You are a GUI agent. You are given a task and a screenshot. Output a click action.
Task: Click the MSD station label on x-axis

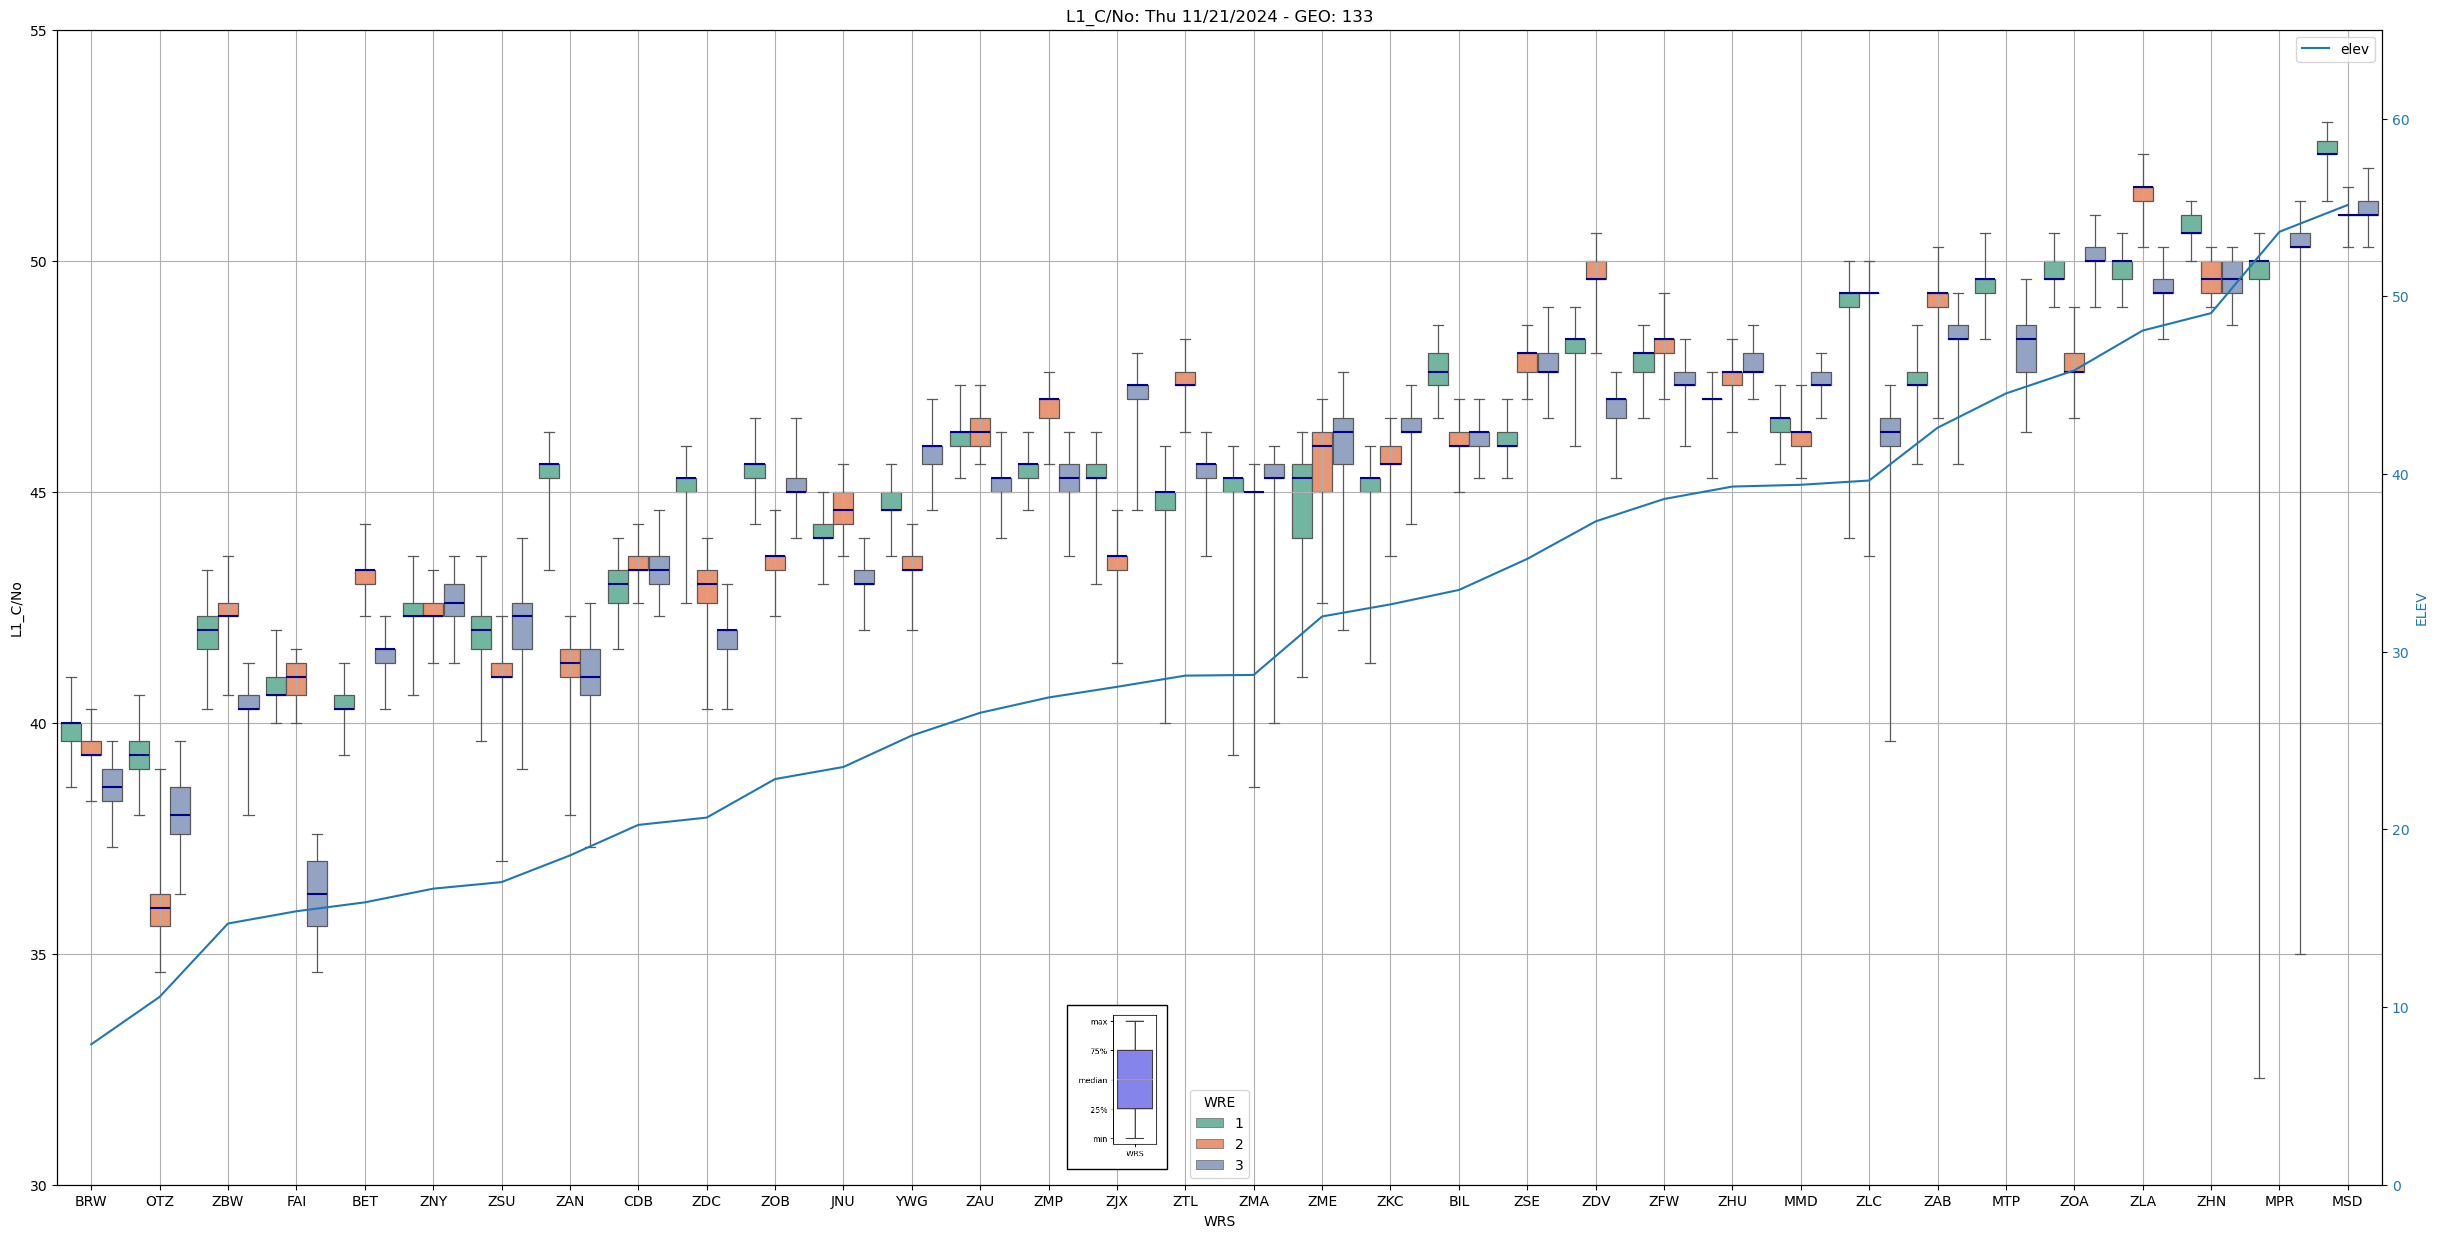point(2347,1201)
